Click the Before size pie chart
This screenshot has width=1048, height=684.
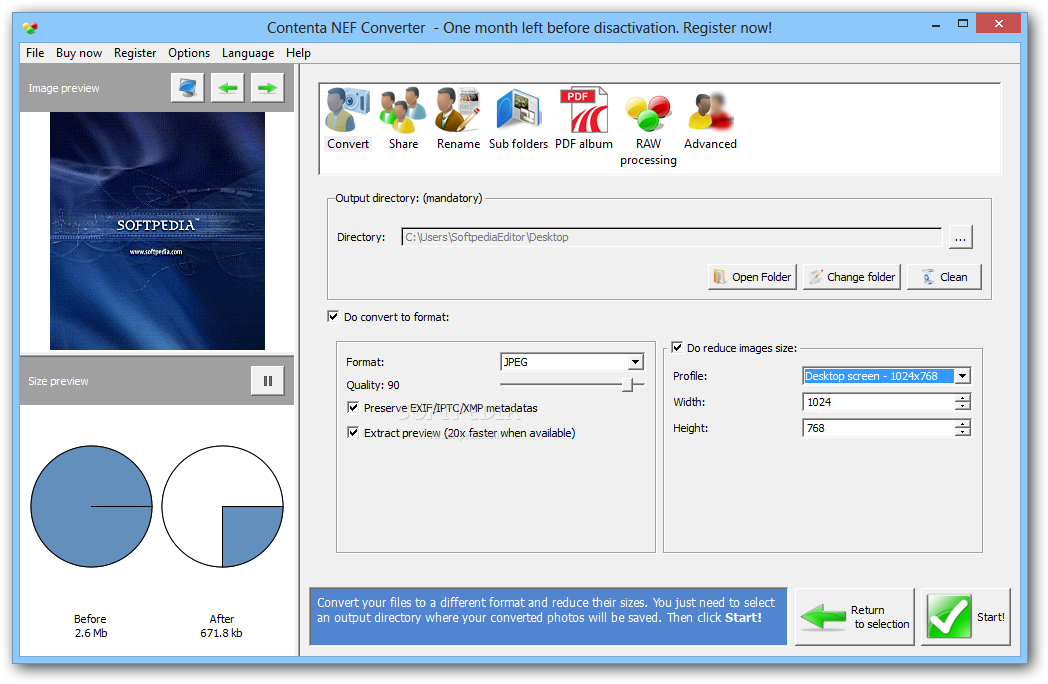coord(91,506)
